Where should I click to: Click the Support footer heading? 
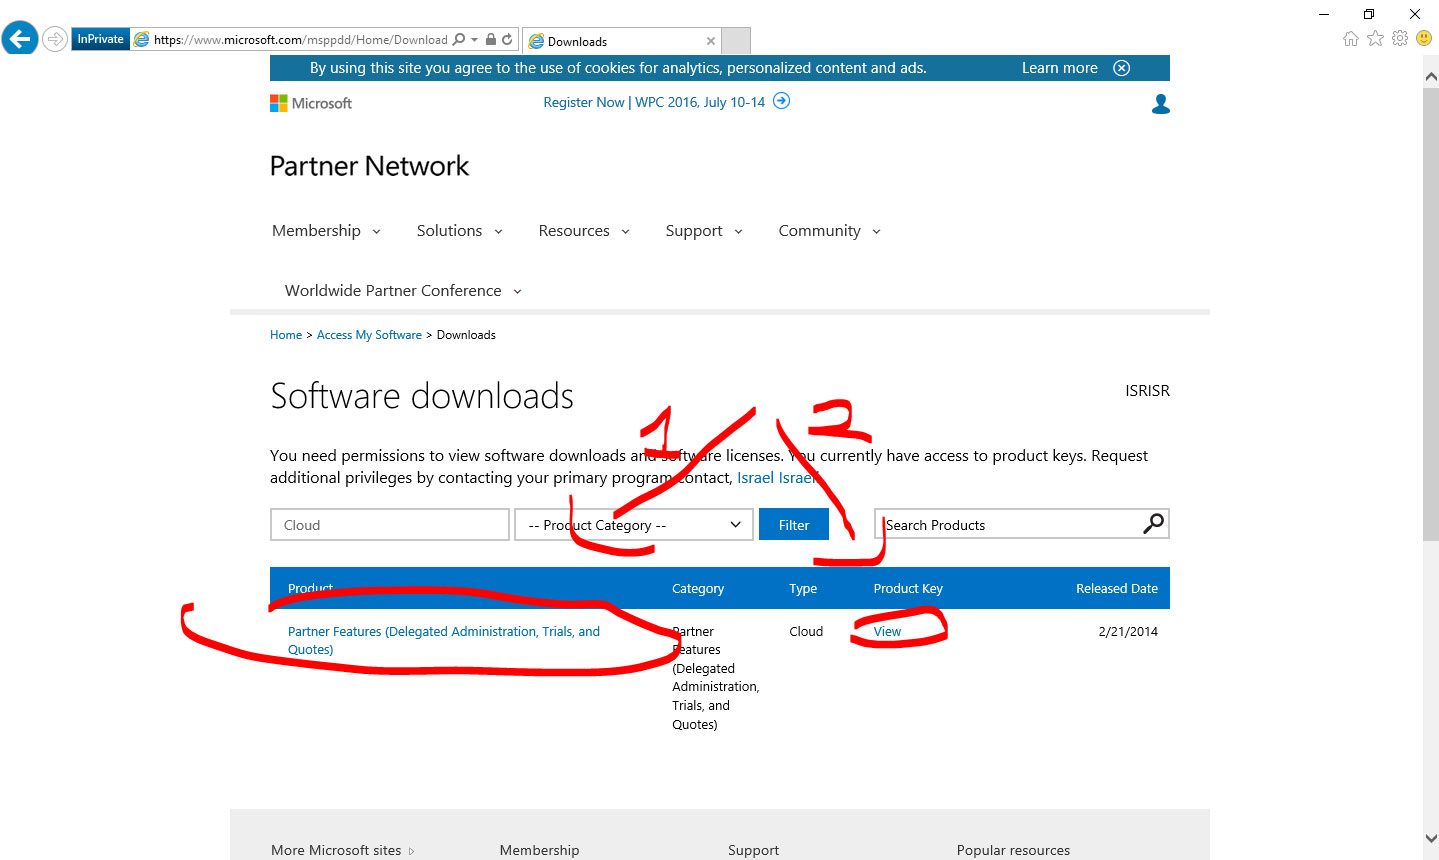(753, 850)
